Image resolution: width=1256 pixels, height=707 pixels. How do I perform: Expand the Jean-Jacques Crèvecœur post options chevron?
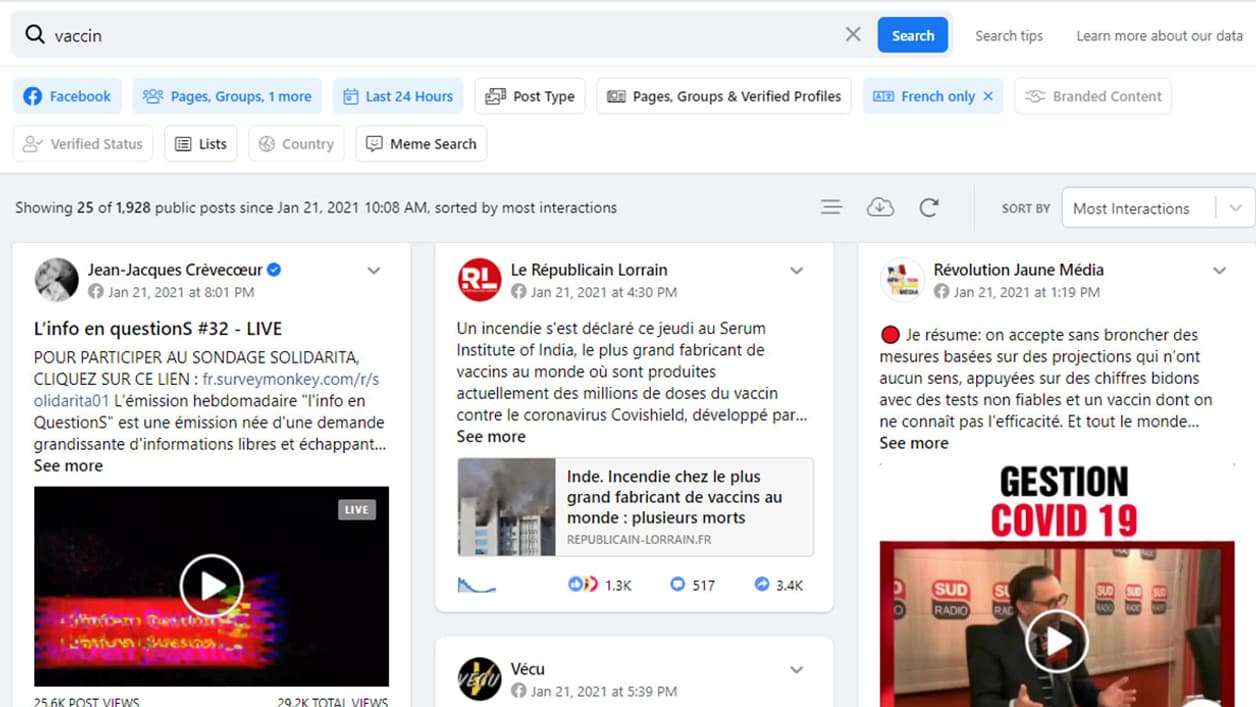[x=374, y=270]
